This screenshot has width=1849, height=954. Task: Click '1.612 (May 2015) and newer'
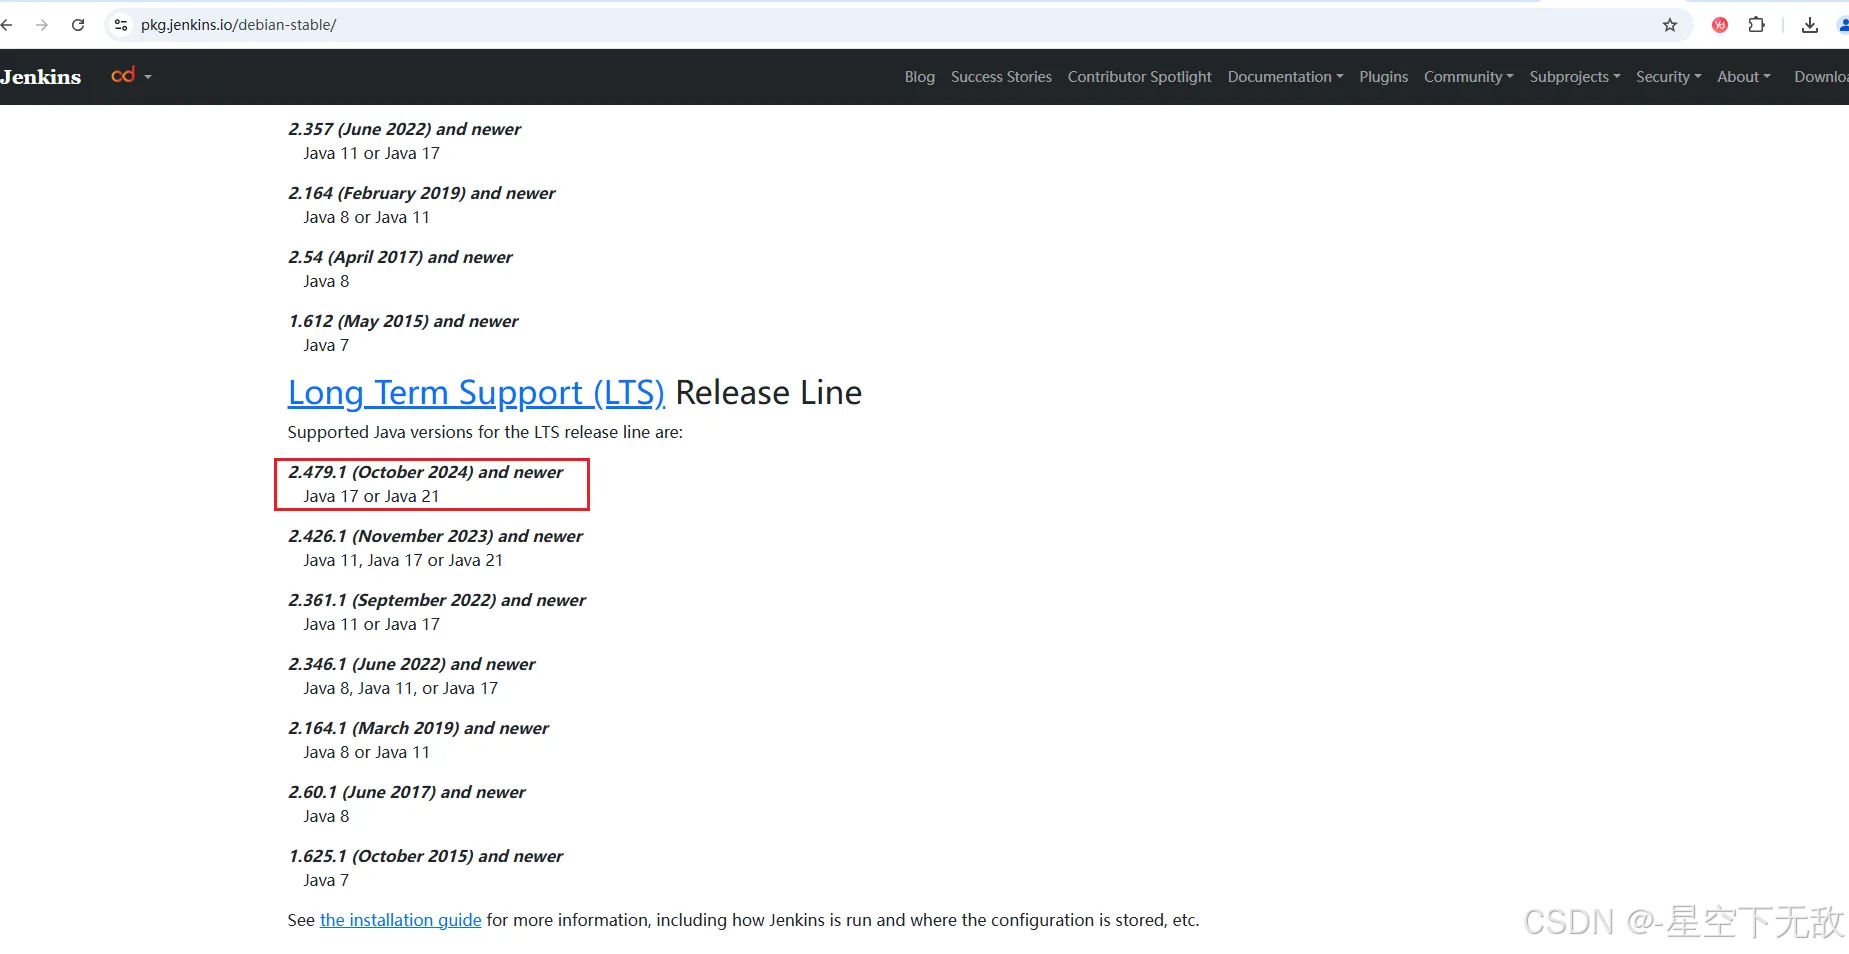[403, 321]
